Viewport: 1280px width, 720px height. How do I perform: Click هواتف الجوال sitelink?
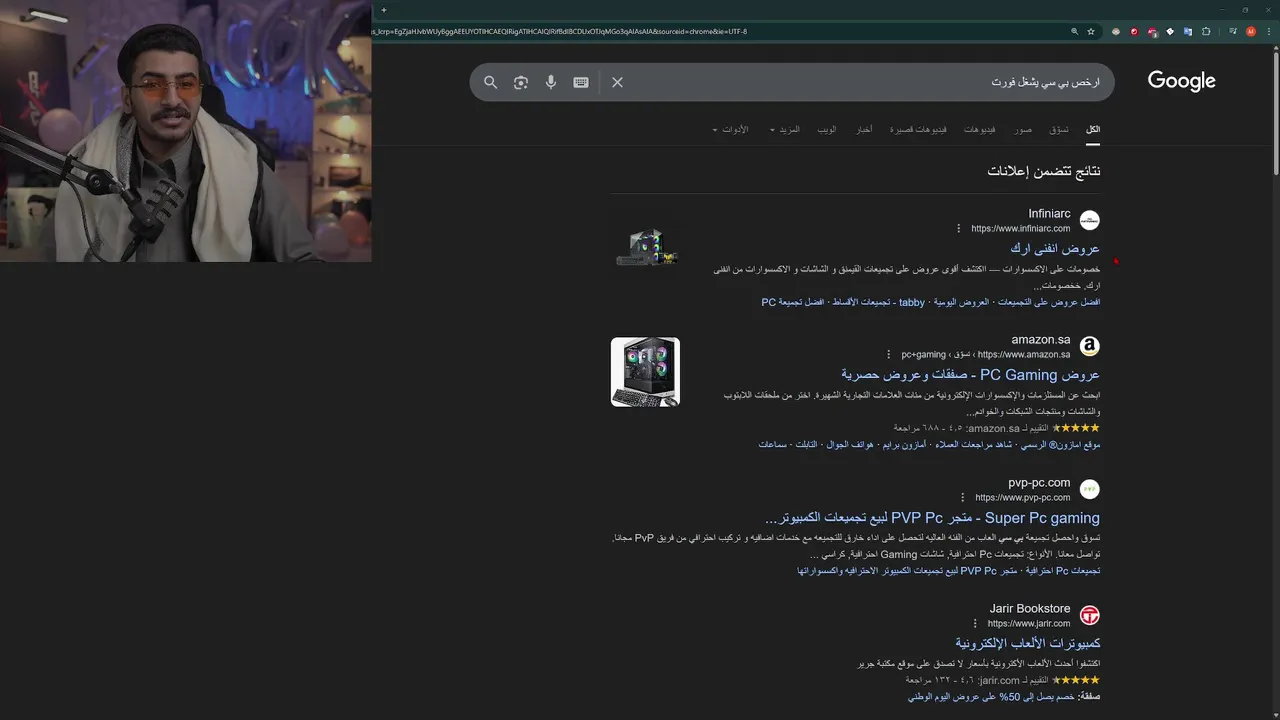pos(850,445)
